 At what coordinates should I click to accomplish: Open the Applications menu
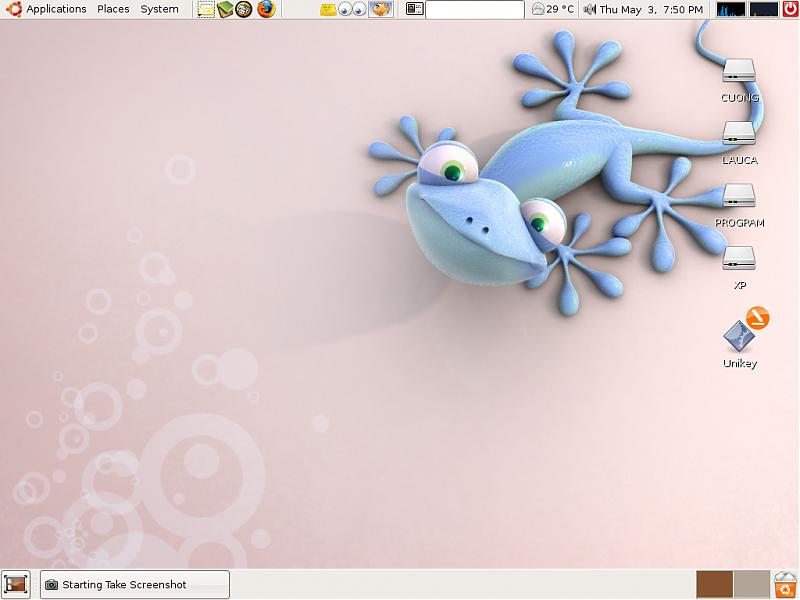click(47, 9)
